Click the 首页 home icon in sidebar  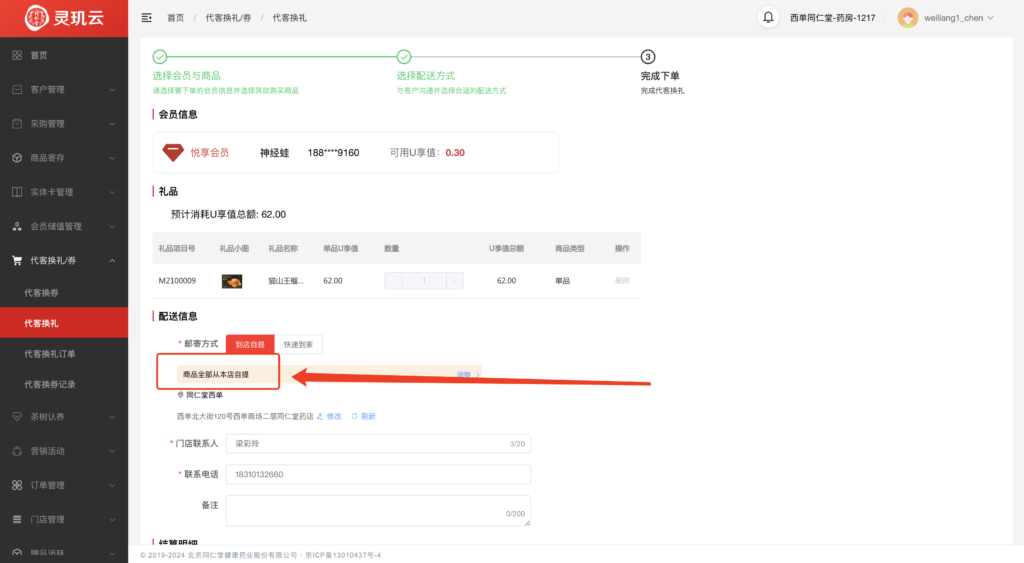point(17,55)
